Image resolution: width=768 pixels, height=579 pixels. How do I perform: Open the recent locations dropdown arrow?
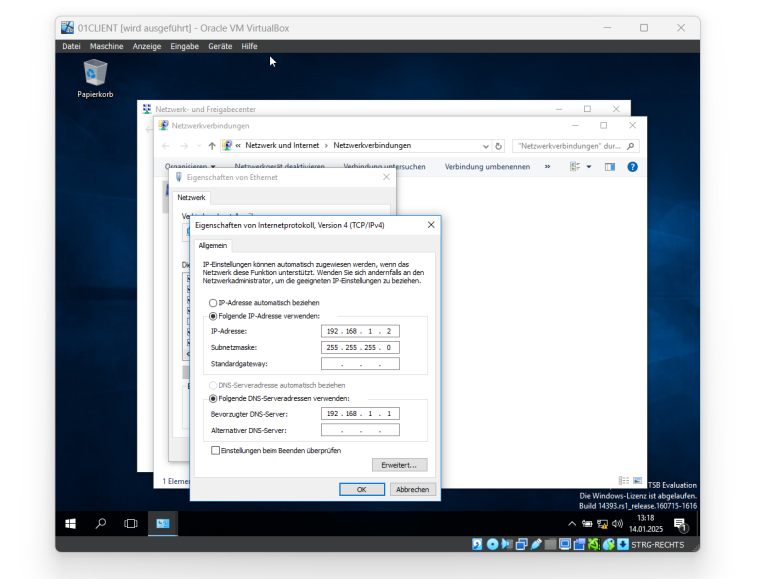199,146
